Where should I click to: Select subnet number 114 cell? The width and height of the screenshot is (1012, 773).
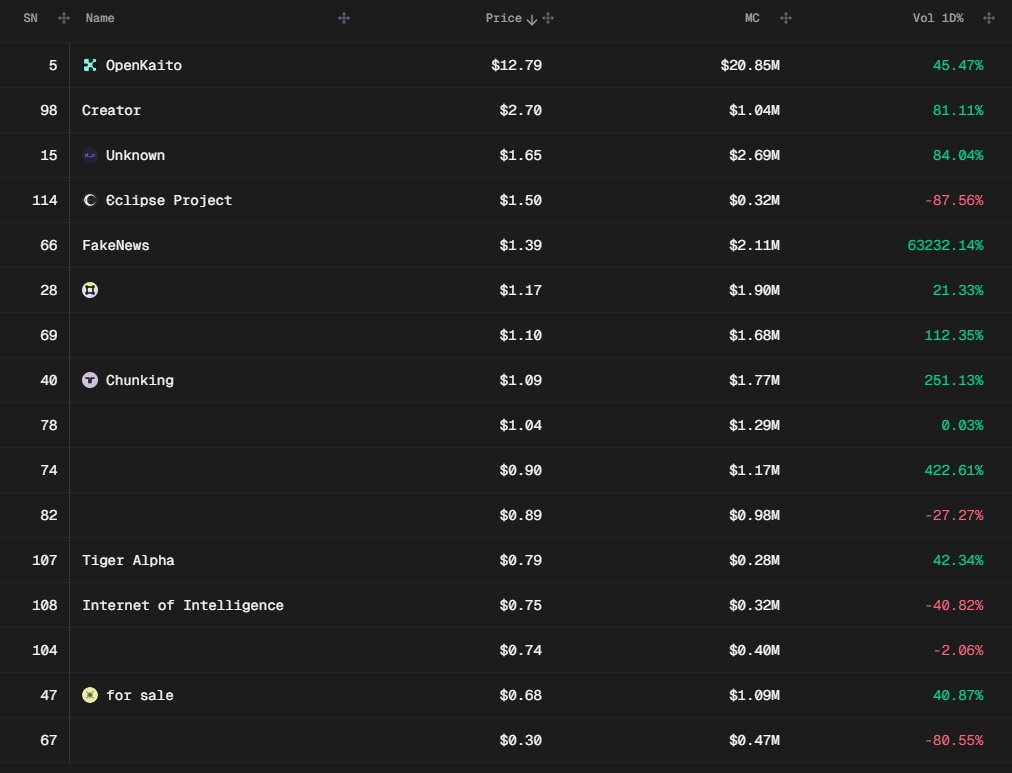point(45,200)
